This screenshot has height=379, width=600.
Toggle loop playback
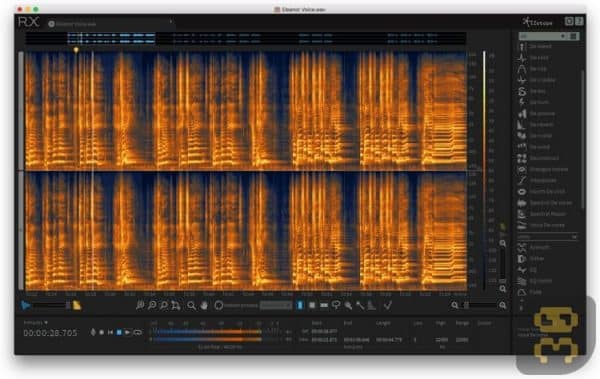(x=137, y=333)
